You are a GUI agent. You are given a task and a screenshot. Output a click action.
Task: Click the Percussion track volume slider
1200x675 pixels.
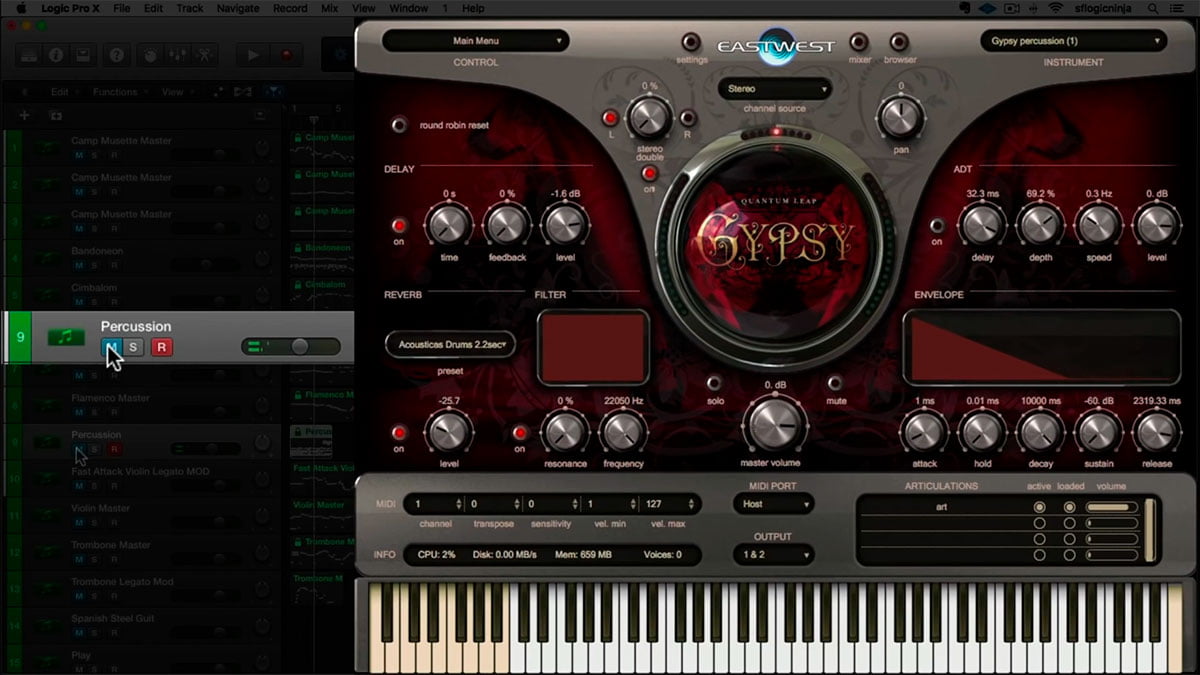(x=291, y=347)
